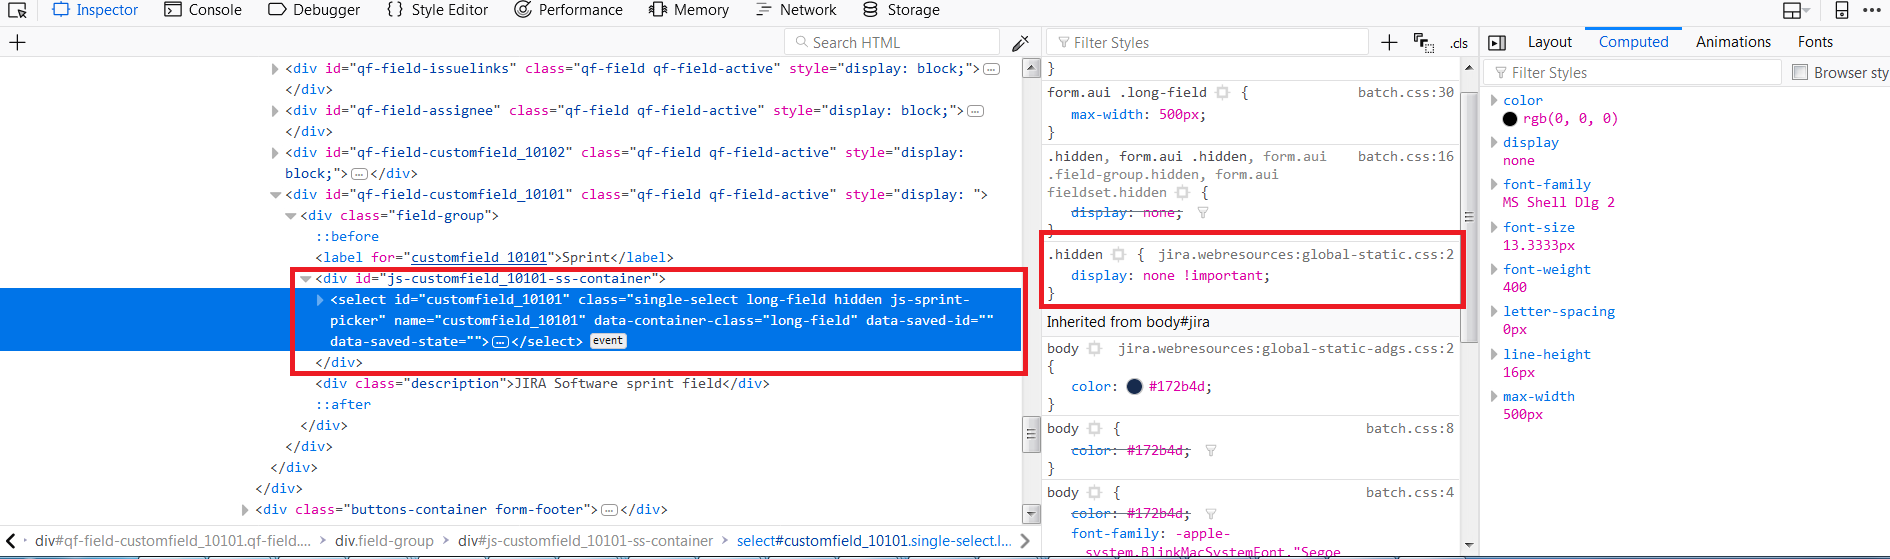Activate the element picker tool
Viewport: 1890px width, 559px height.
[17, 10]
